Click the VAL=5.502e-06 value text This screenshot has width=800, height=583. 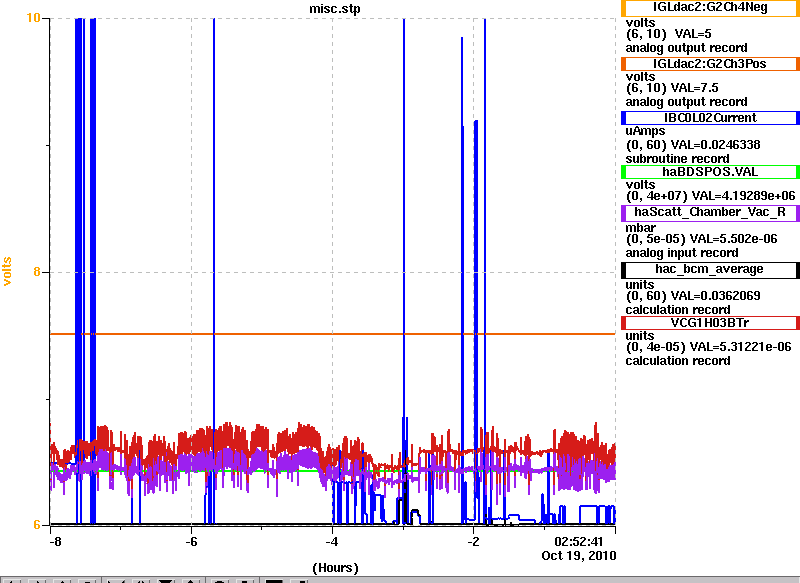(x=733, y=239)
